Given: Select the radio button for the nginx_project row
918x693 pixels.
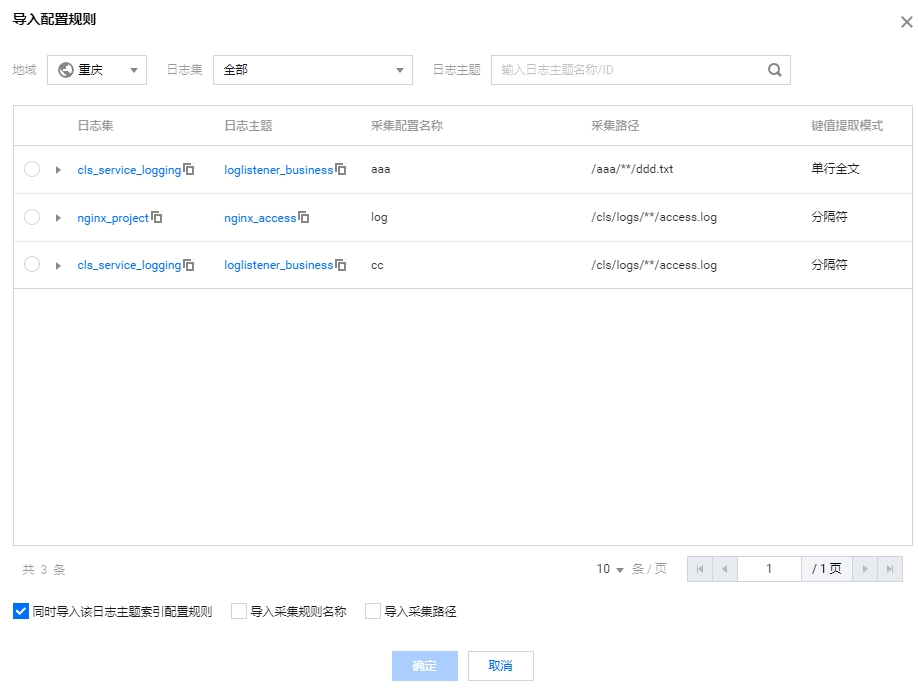Looking at the screenshot, I should click(32, 217).
